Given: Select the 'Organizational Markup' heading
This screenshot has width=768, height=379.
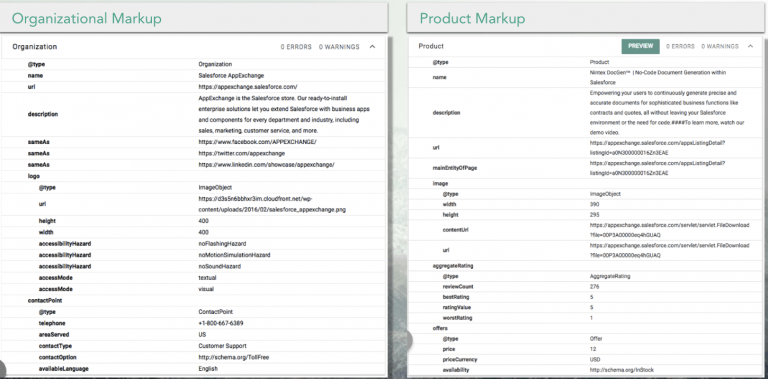Looking at the screenshot, I should (x=87, y=19).
